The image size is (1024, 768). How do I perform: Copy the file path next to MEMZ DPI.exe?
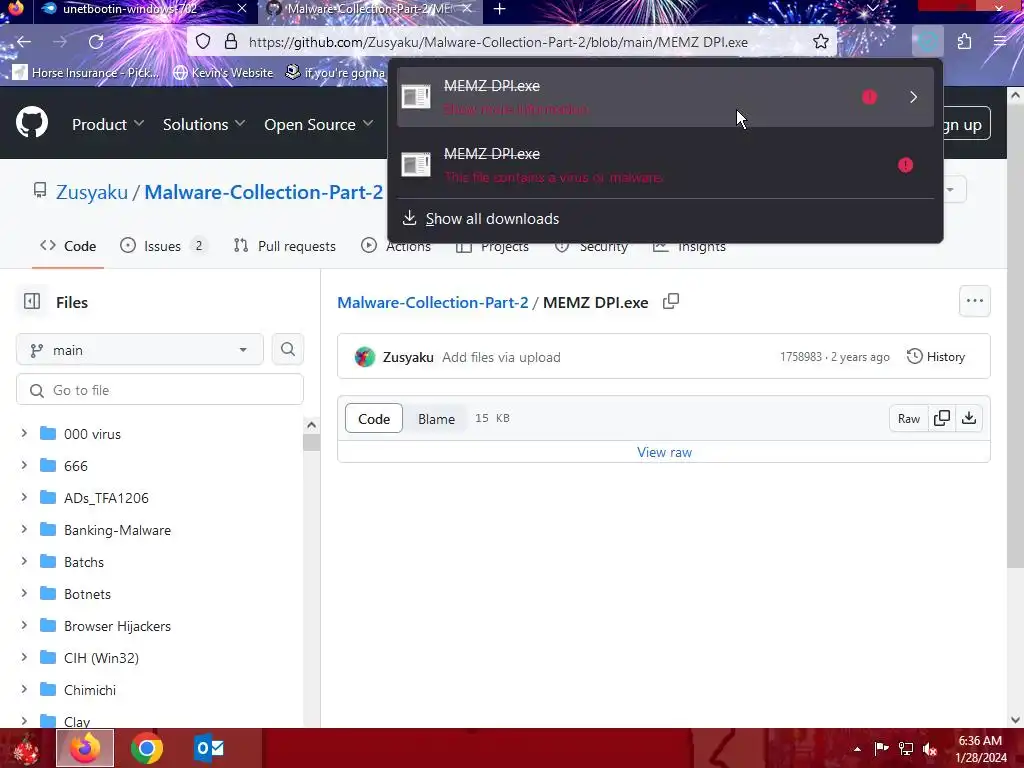coord(671,302)
